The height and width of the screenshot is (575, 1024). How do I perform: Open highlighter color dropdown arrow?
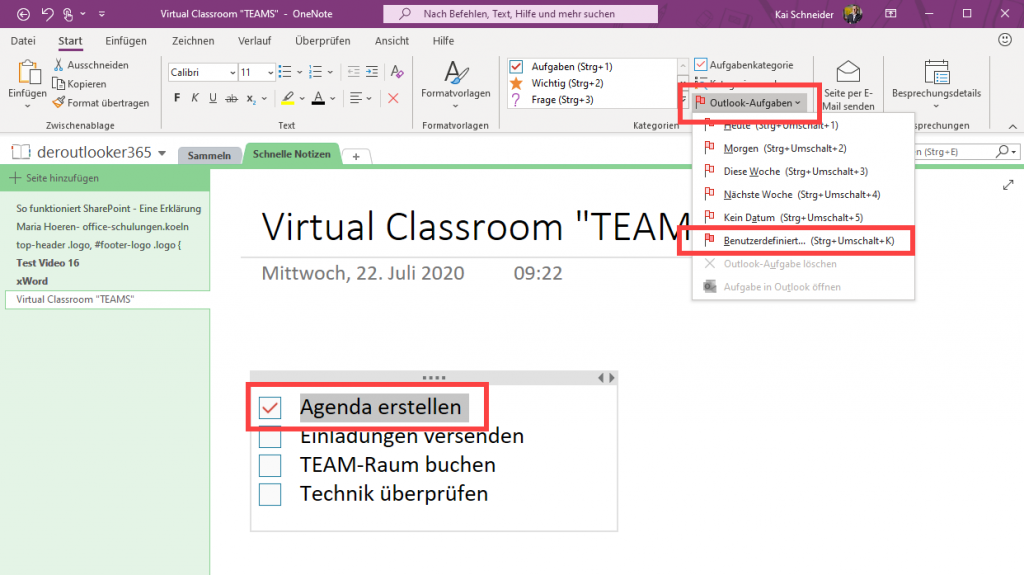coord(302,99)
